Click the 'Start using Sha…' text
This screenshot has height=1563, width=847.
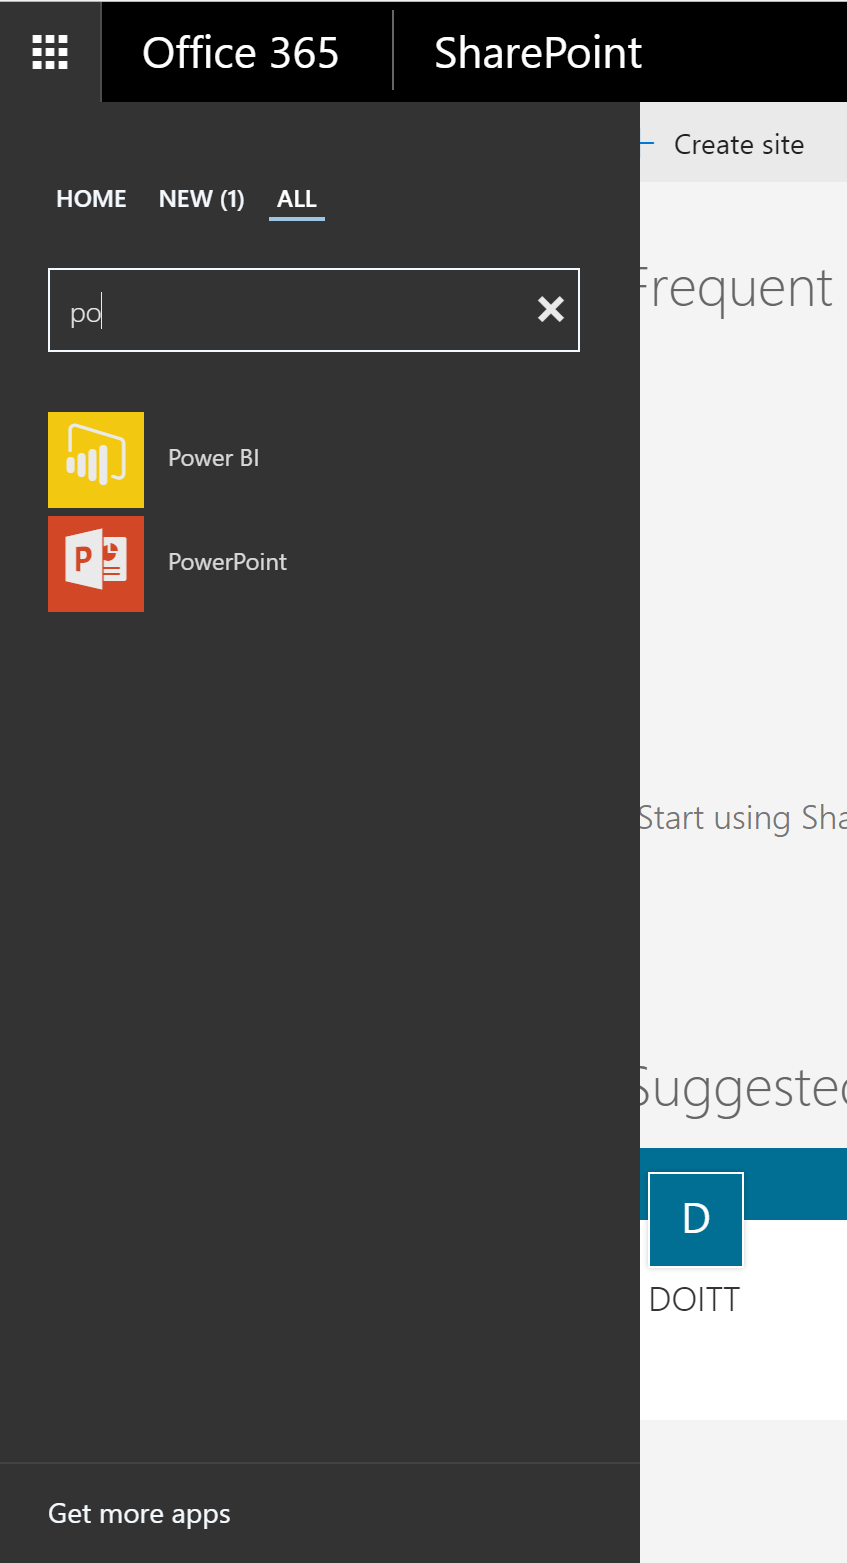tap(743, 818)
